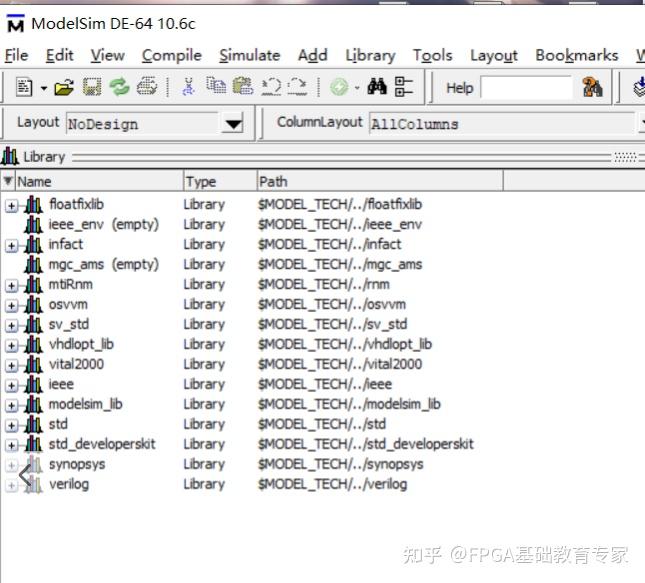Click the Paste clipboard icon
645x583 pixels.
243,86
